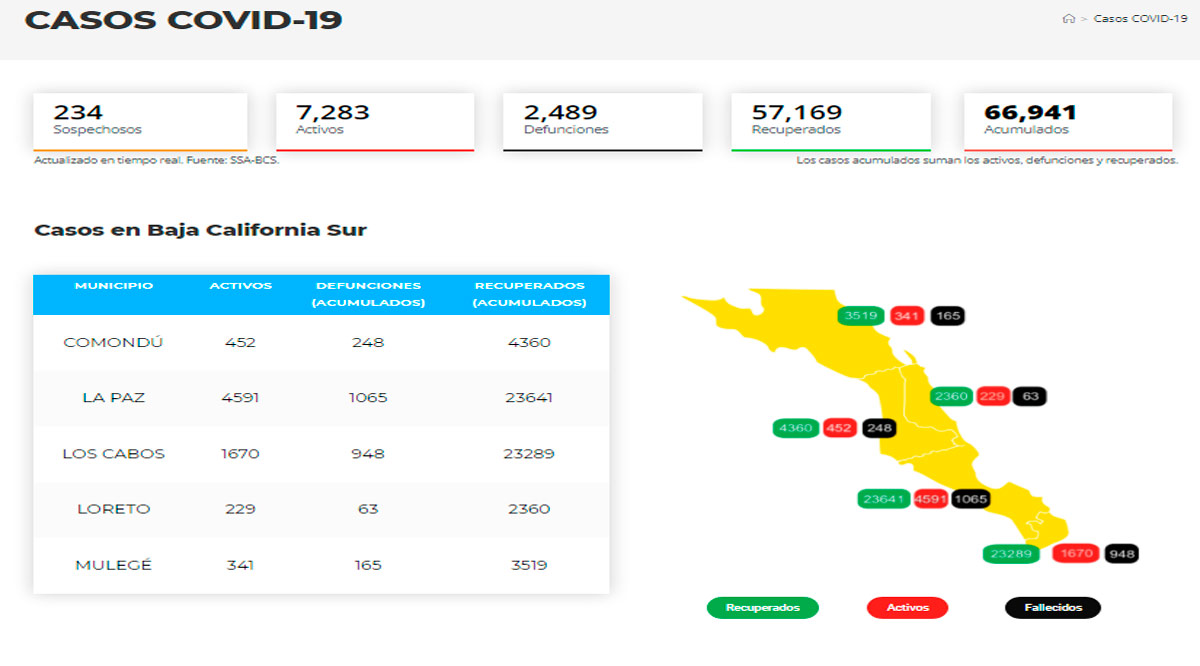1200x666 pixels.
Task: Click black 1065 badge on the map
Action: [x=971, y=498]
